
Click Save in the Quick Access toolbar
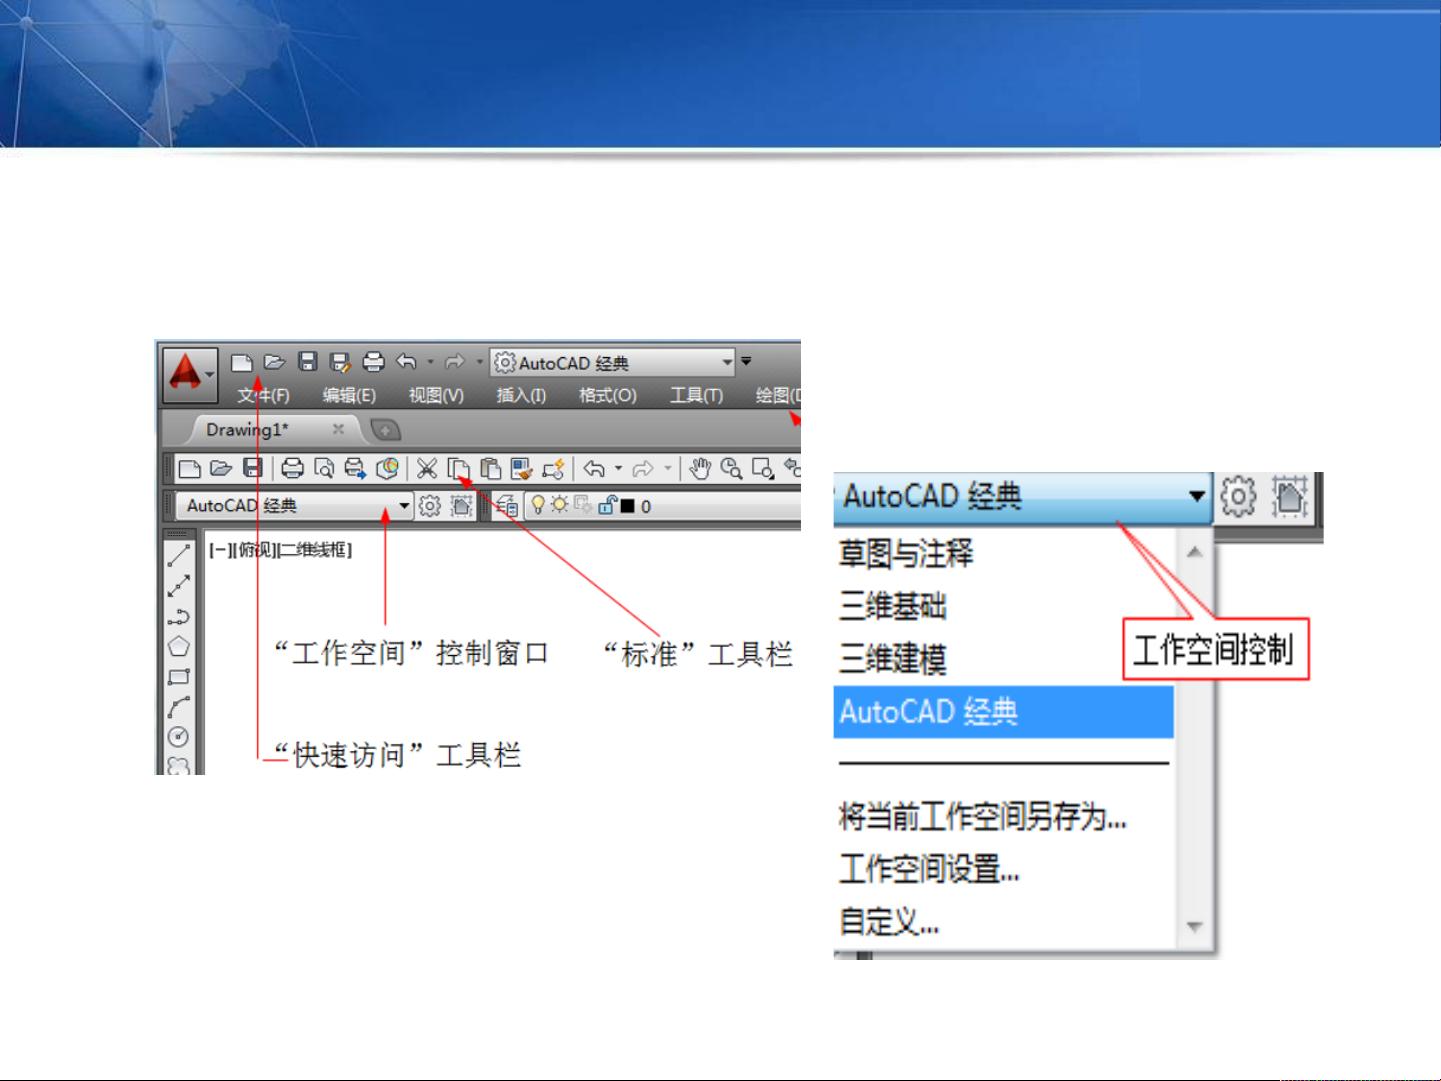tap(309, 362)
